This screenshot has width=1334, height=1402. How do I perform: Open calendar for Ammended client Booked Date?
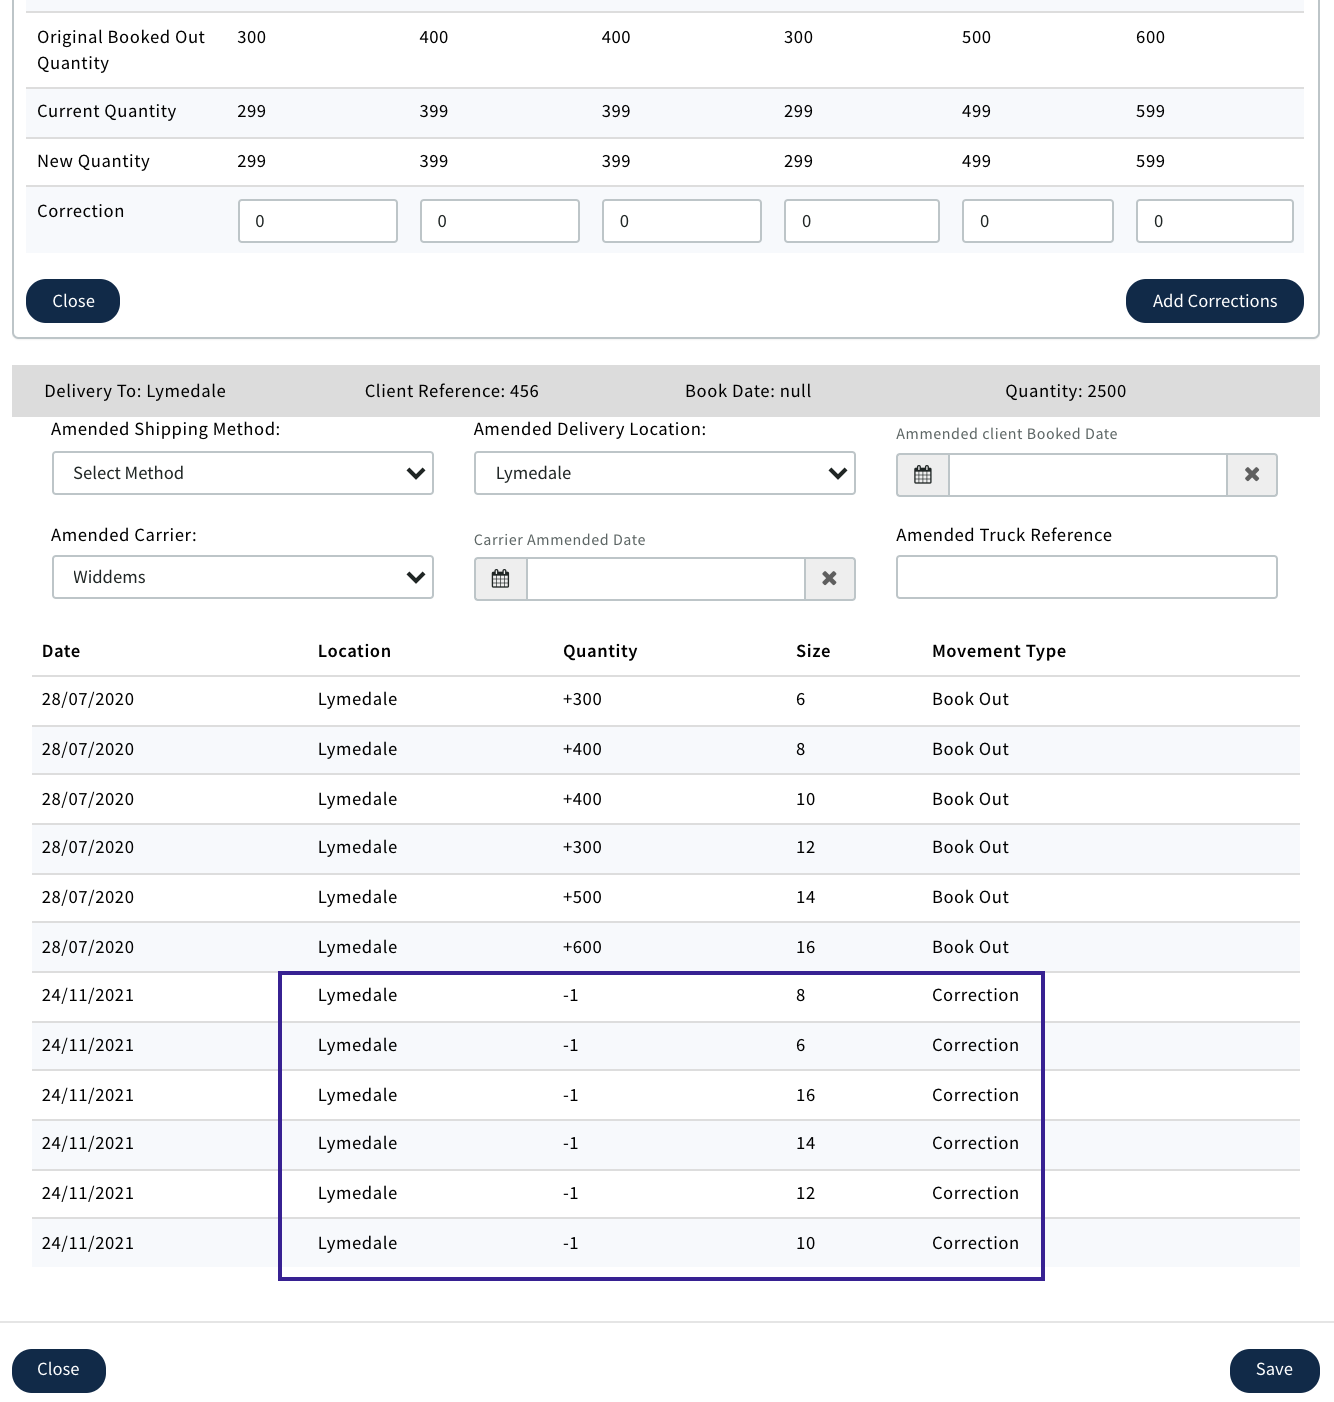coord(923,475)
